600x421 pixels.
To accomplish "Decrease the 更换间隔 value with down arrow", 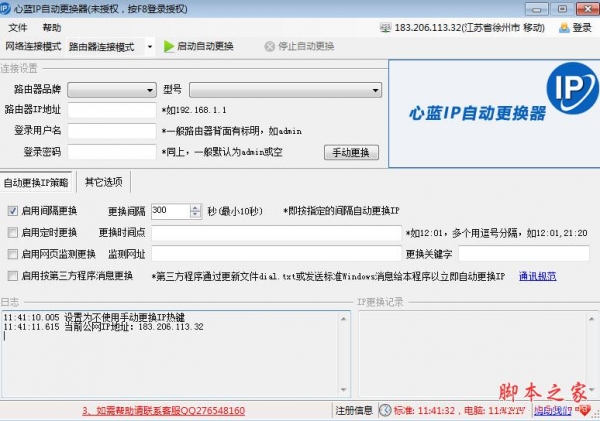I will pos(195,215).
